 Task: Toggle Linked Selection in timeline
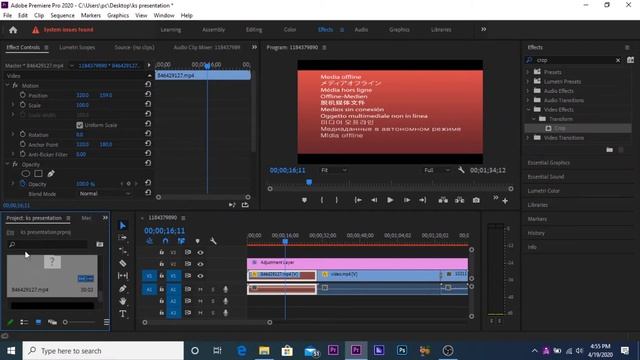click(181, 241)
